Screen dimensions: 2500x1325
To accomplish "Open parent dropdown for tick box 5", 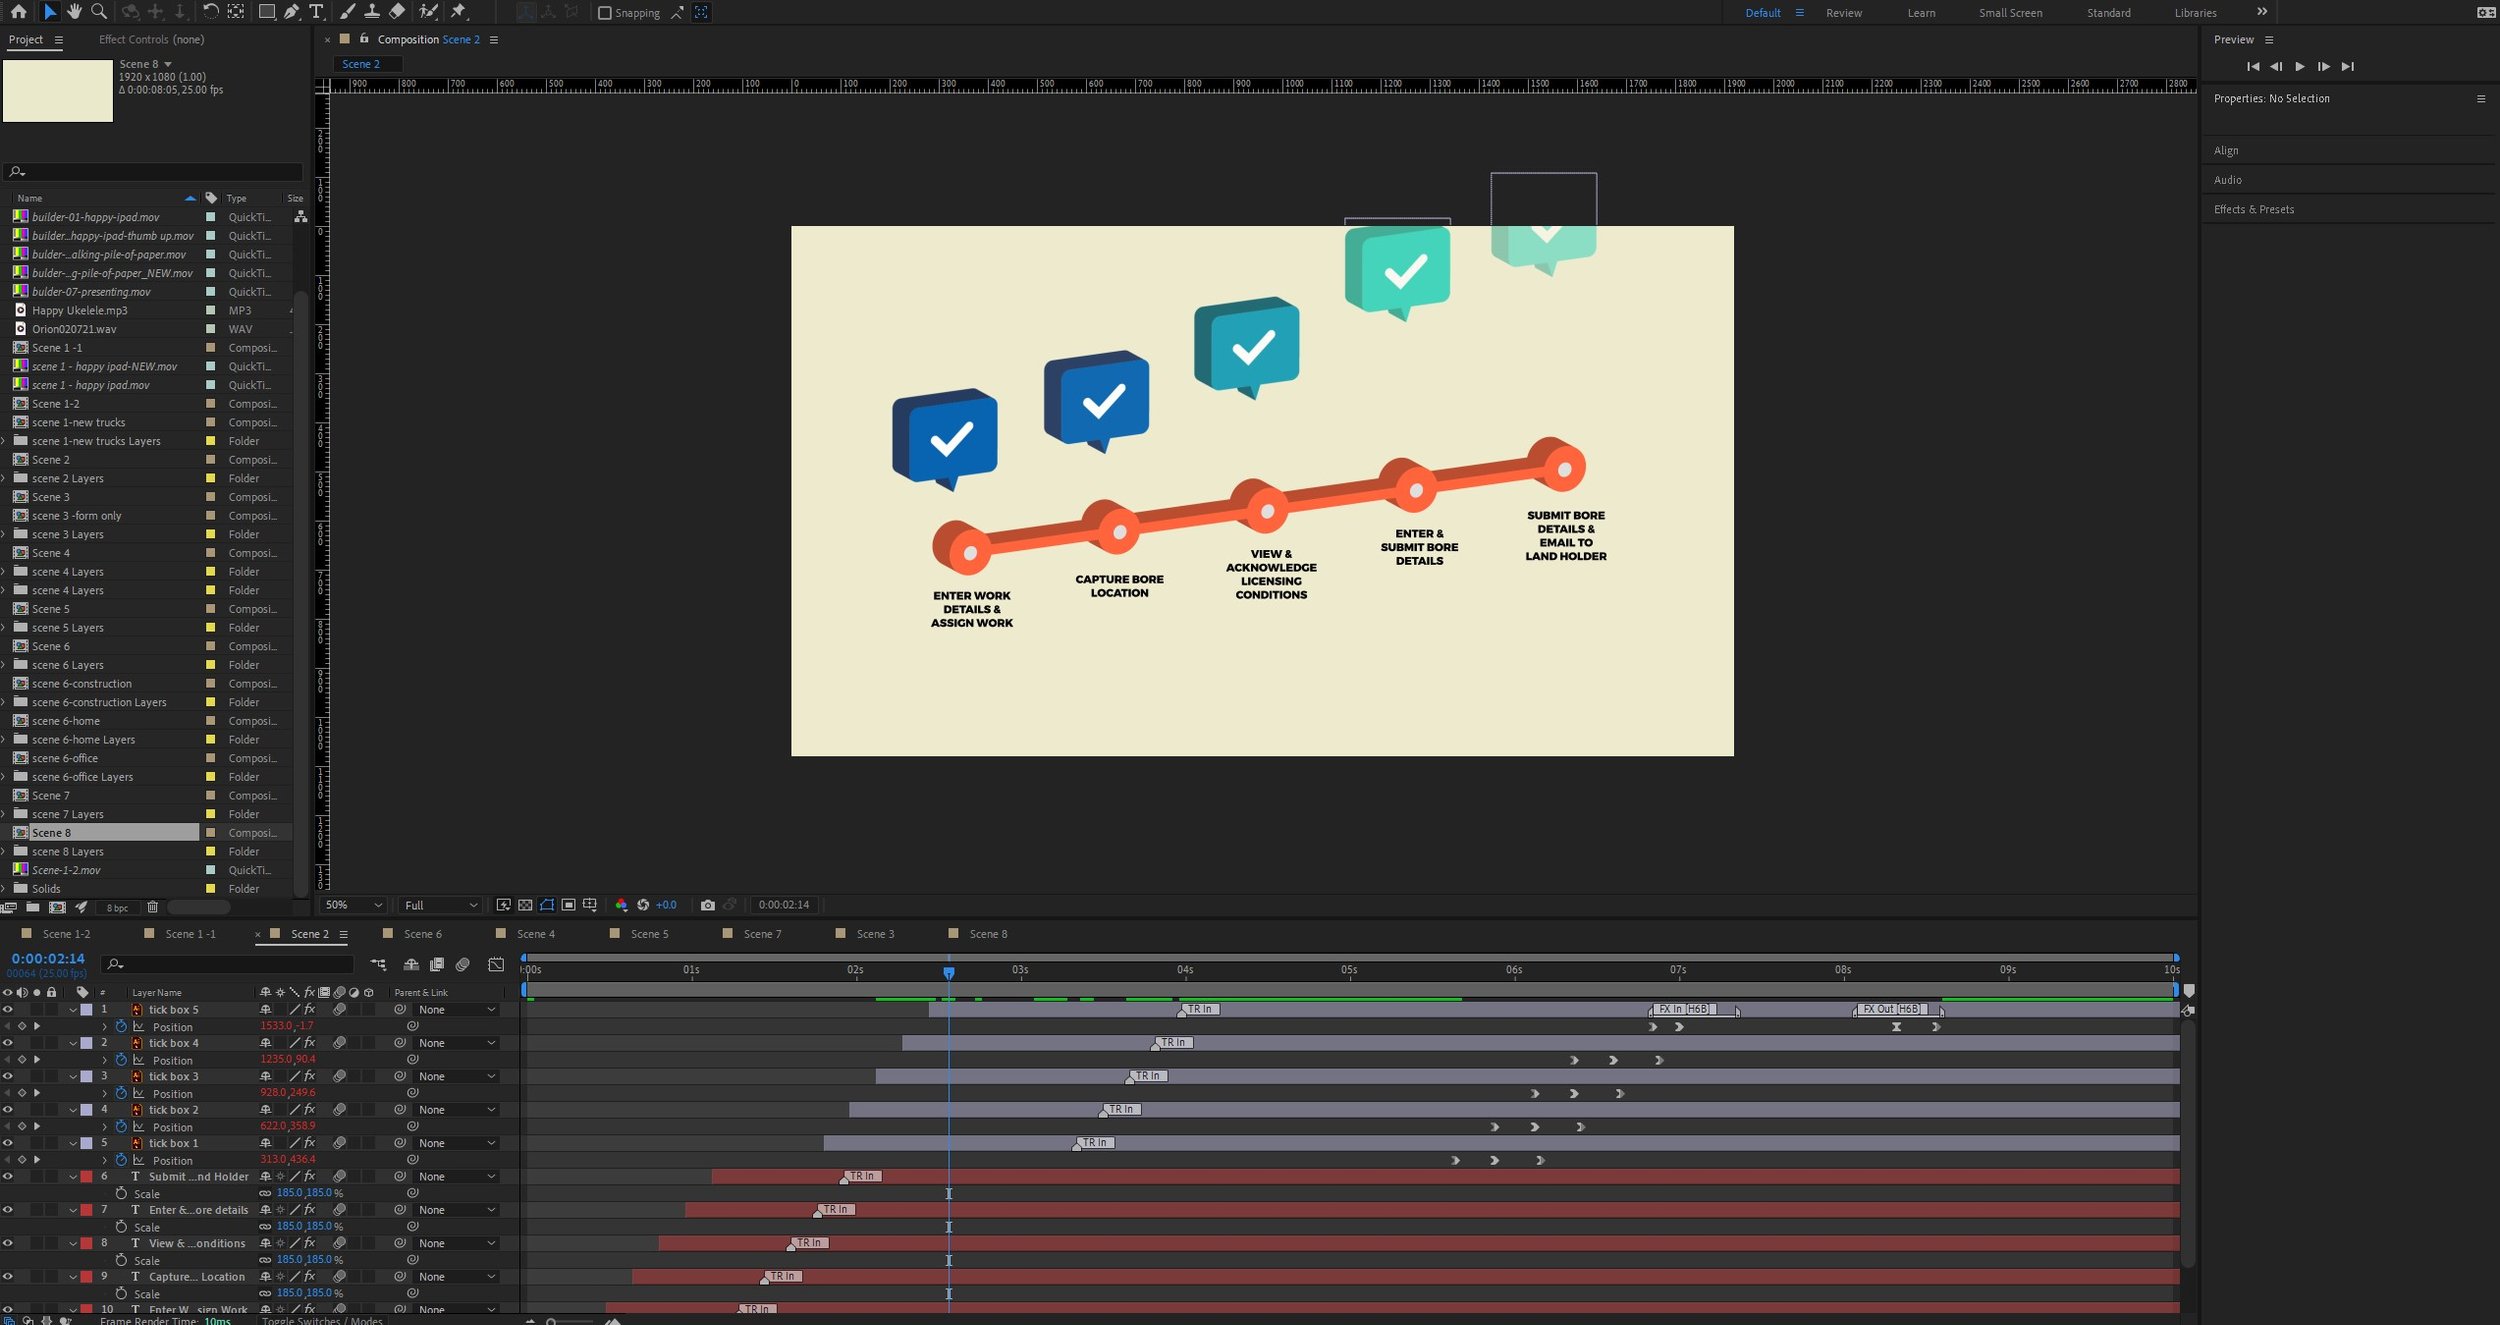I will (x=457, y=1010).
